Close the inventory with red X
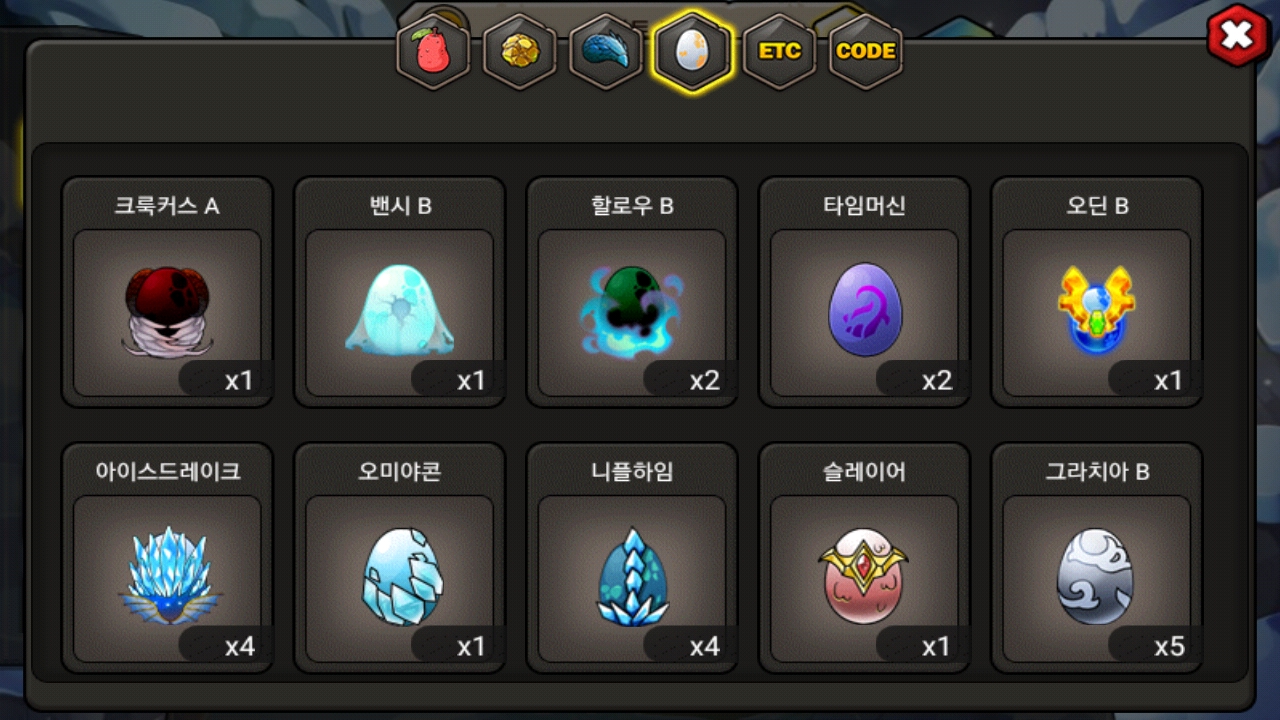This screenshot has width=1280, height=720. 1238,36
